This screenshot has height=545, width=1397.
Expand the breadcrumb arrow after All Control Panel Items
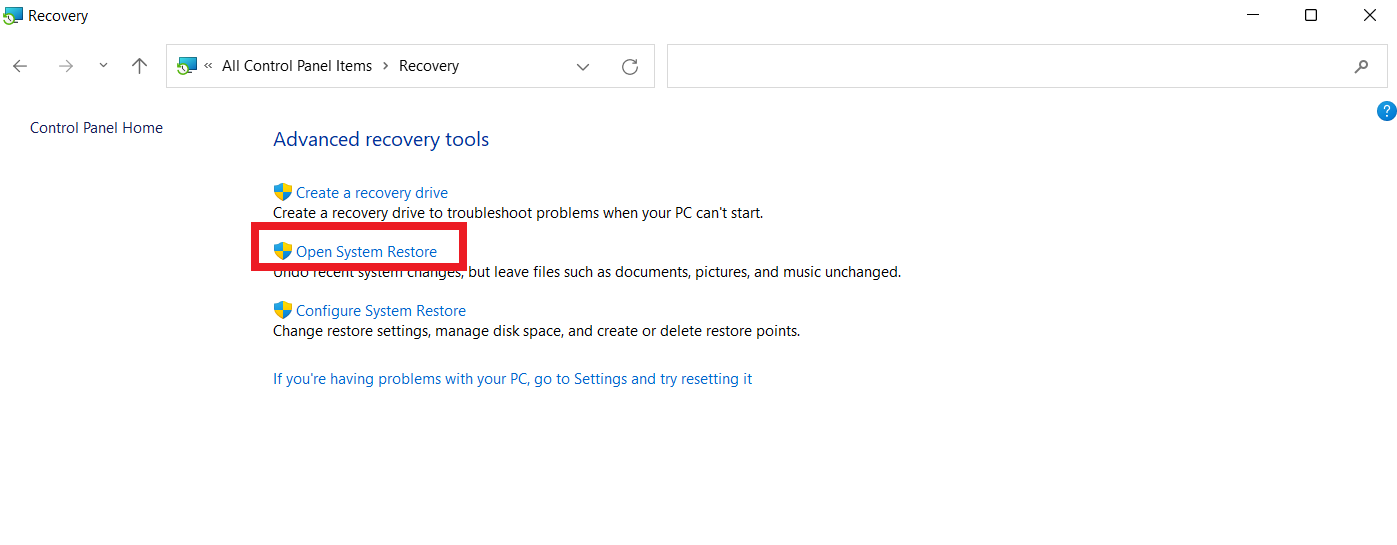click(385, 66)
